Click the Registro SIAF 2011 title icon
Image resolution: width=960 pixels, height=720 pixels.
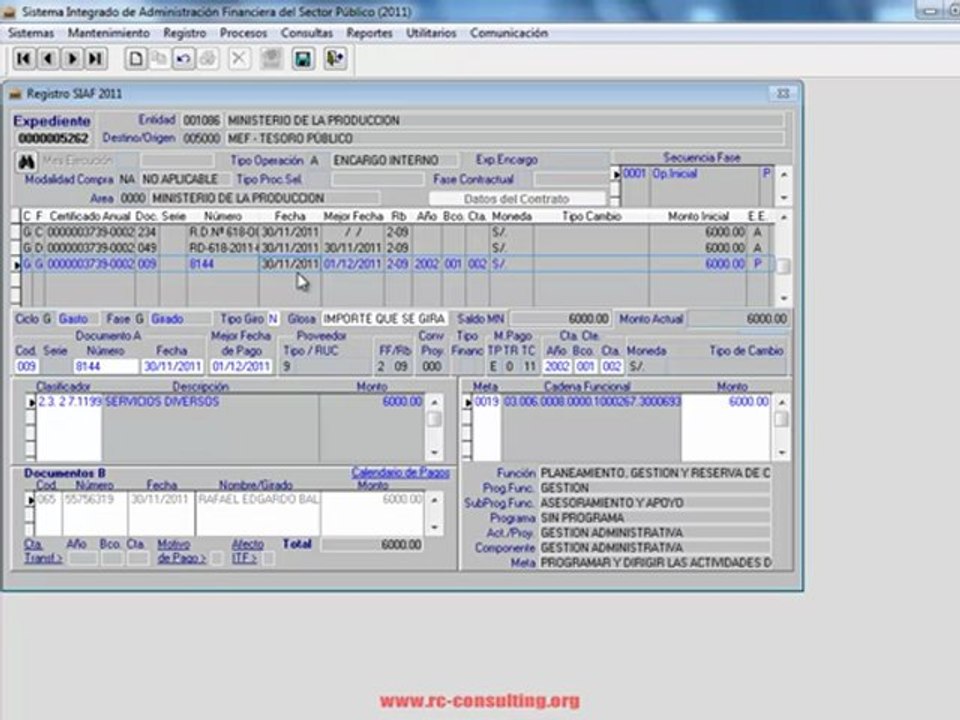[x=15, y=94]
